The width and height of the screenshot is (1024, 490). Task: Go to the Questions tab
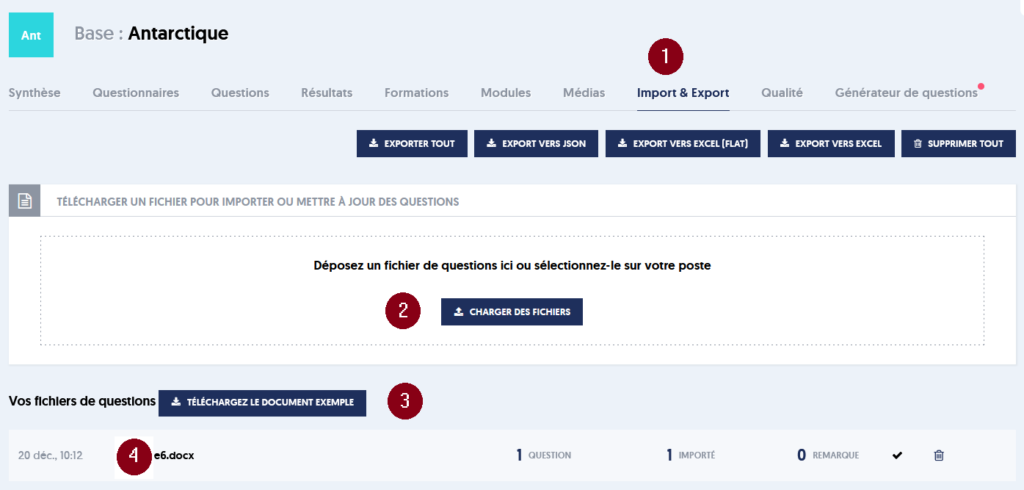click(240, 93)
